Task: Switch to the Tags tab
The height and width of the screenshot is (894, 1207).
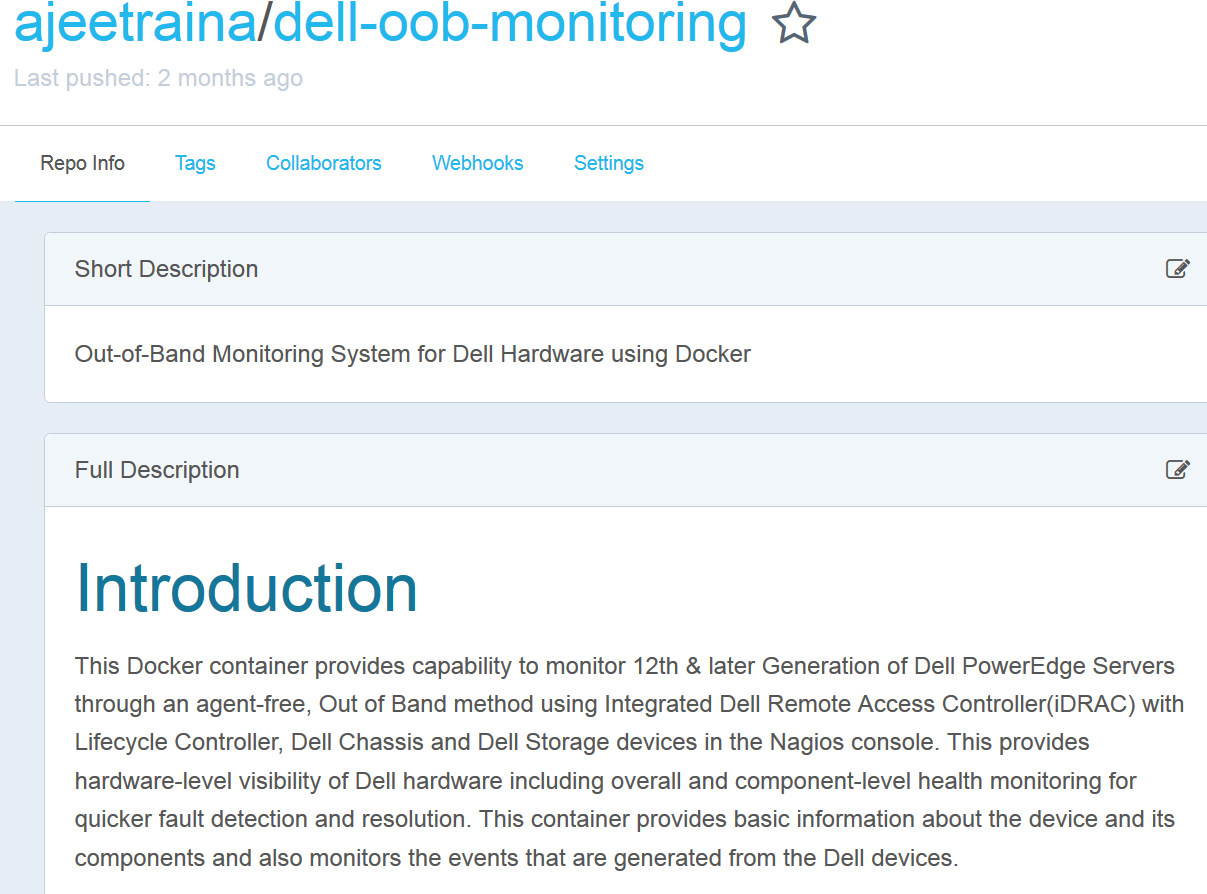Action: [195, 163]
